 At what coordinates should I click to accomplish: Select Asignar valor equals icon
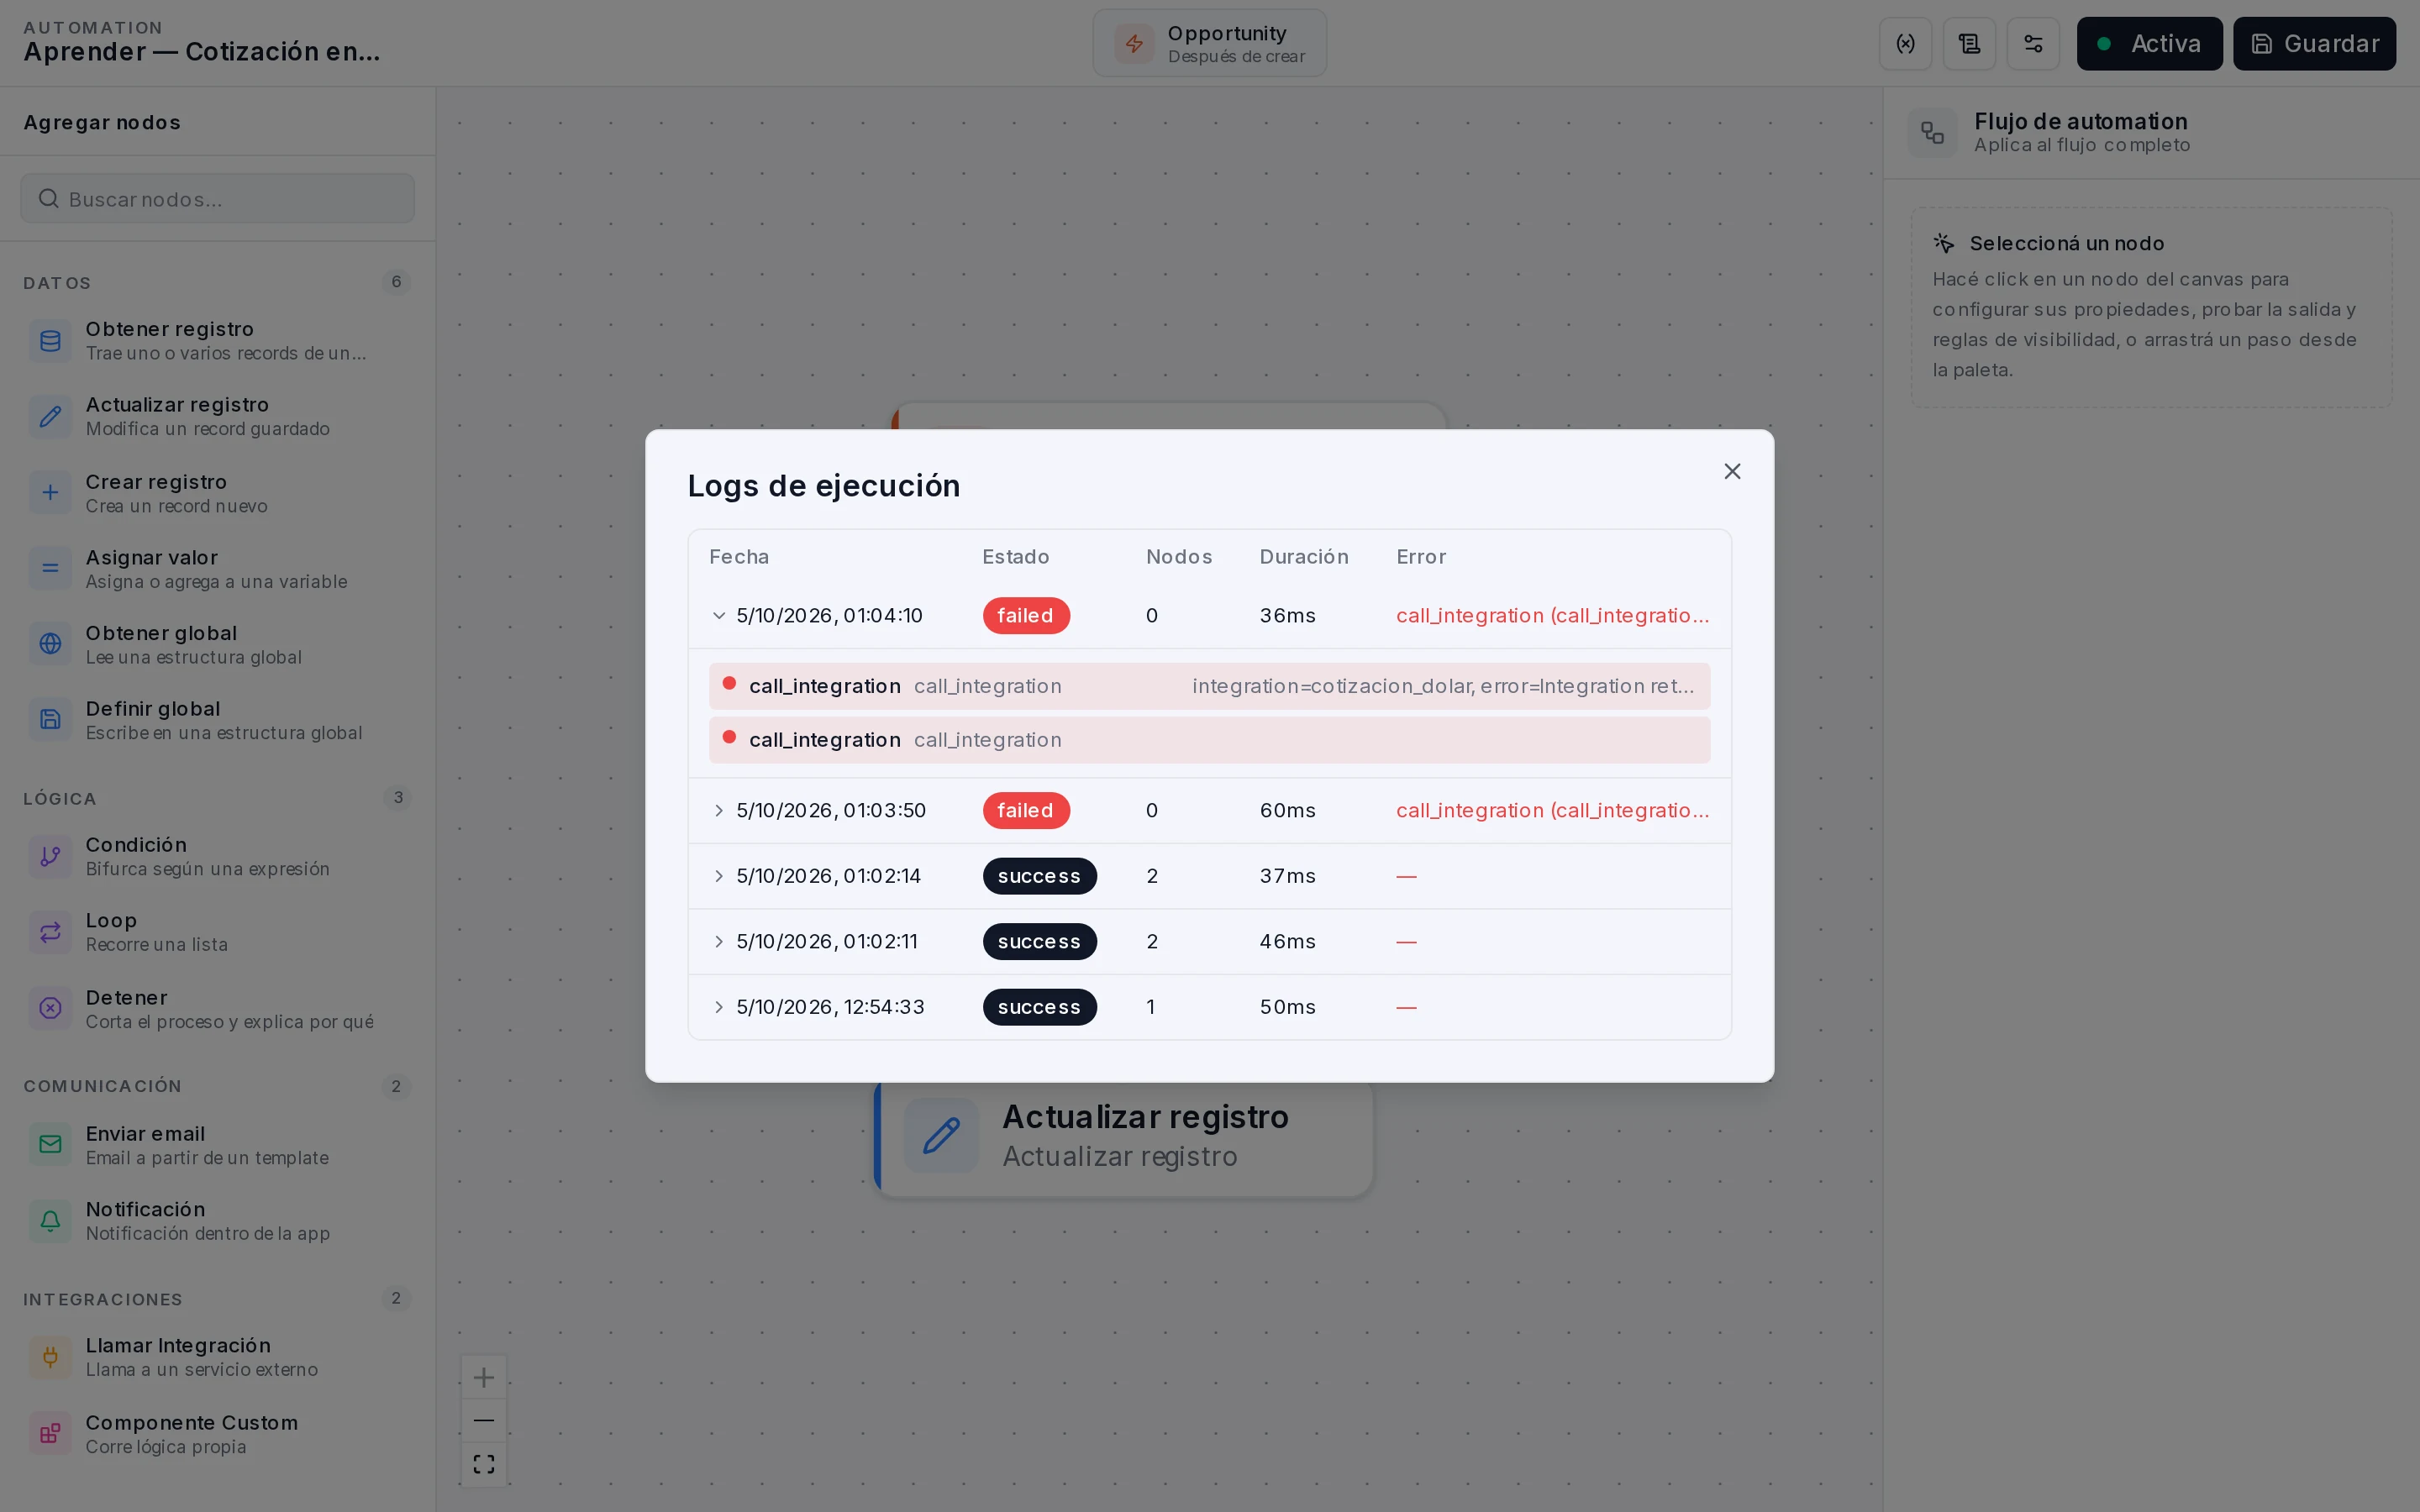[50, 568]
